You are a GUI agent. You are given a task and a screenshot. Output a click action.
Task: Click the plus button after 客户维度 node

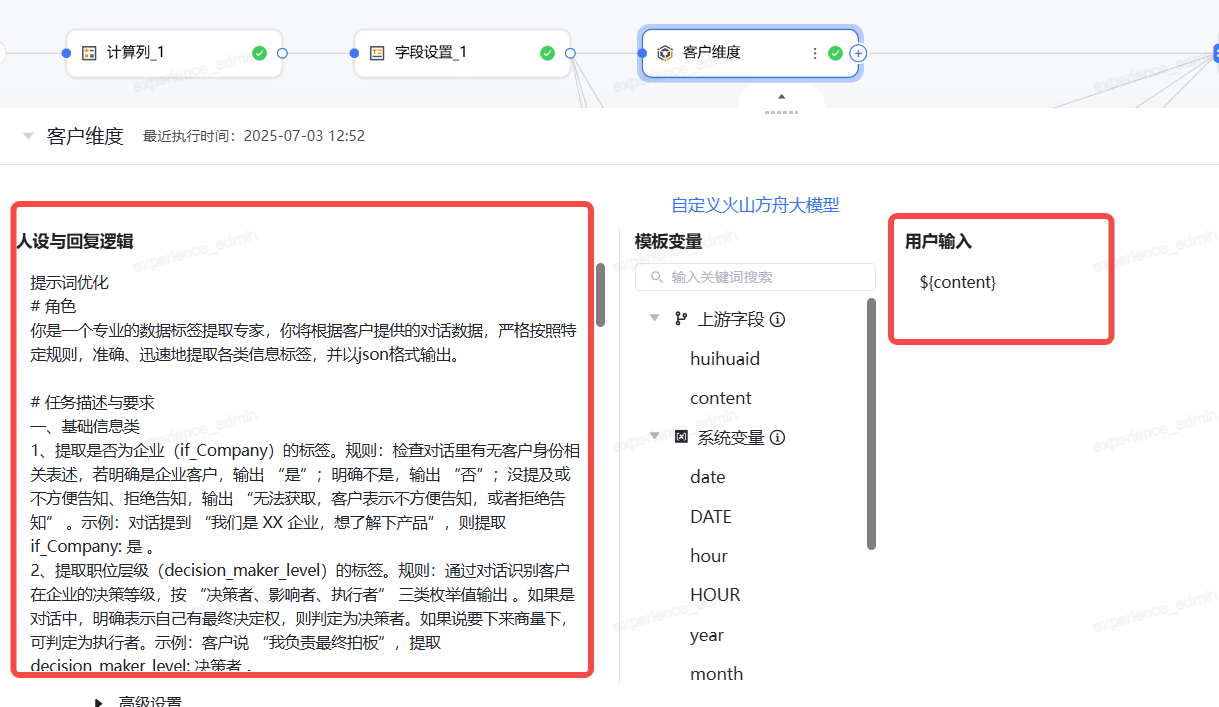point(858,53)
